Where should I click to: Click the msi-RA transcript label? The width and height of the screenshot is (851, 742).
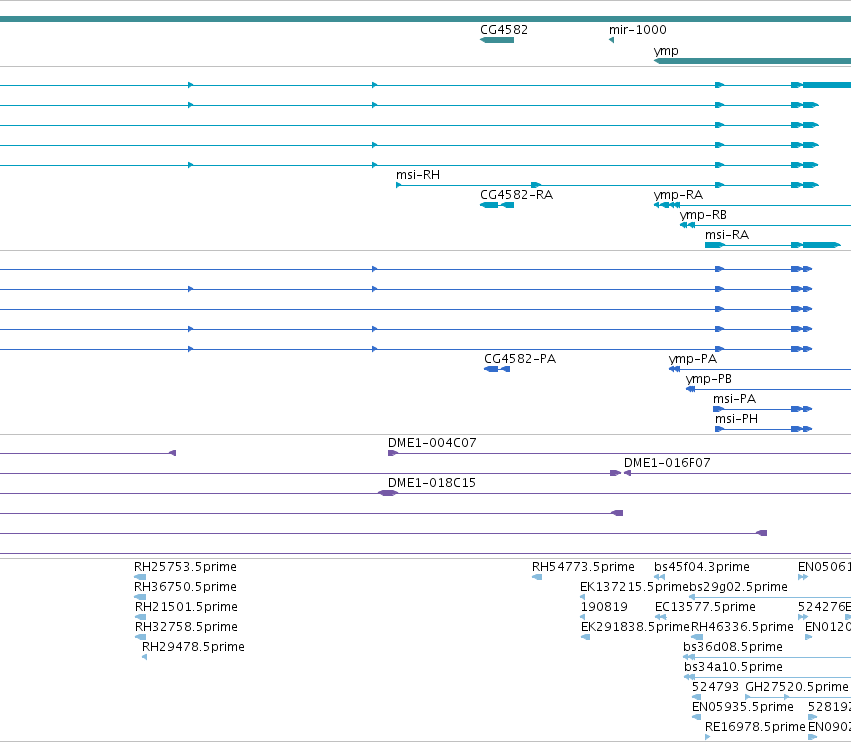(727, 235)
